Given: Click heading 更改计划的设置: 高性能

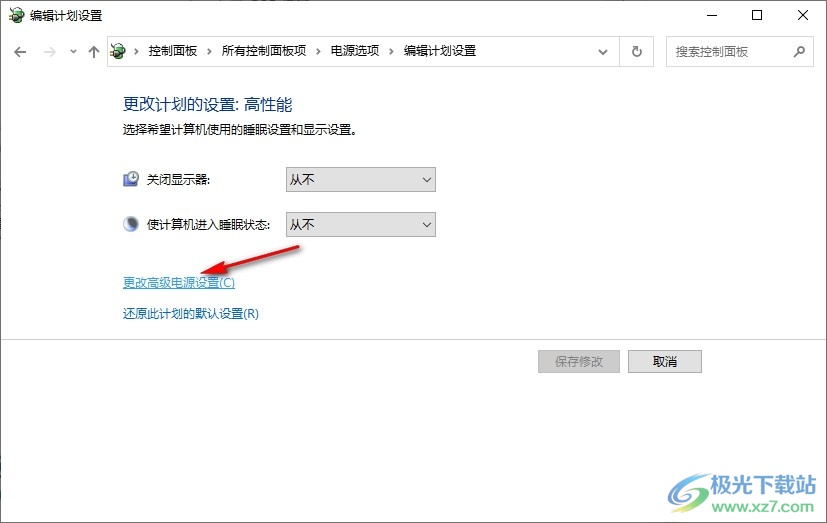Looking at the screenshot, I should coord(207,104).
